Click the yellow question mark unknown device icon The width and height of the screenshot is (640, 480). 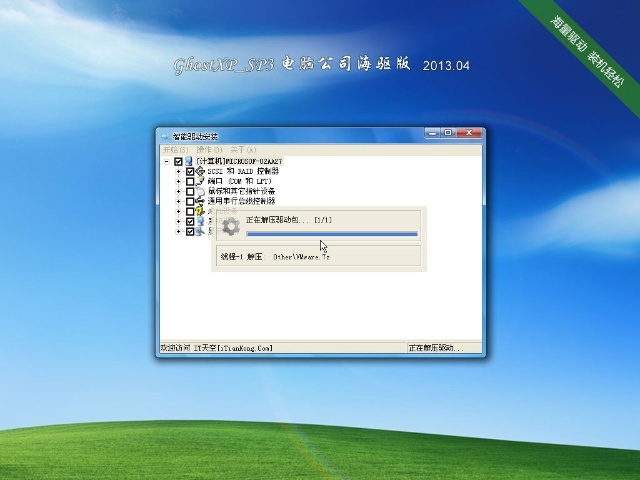click(200, 211)
